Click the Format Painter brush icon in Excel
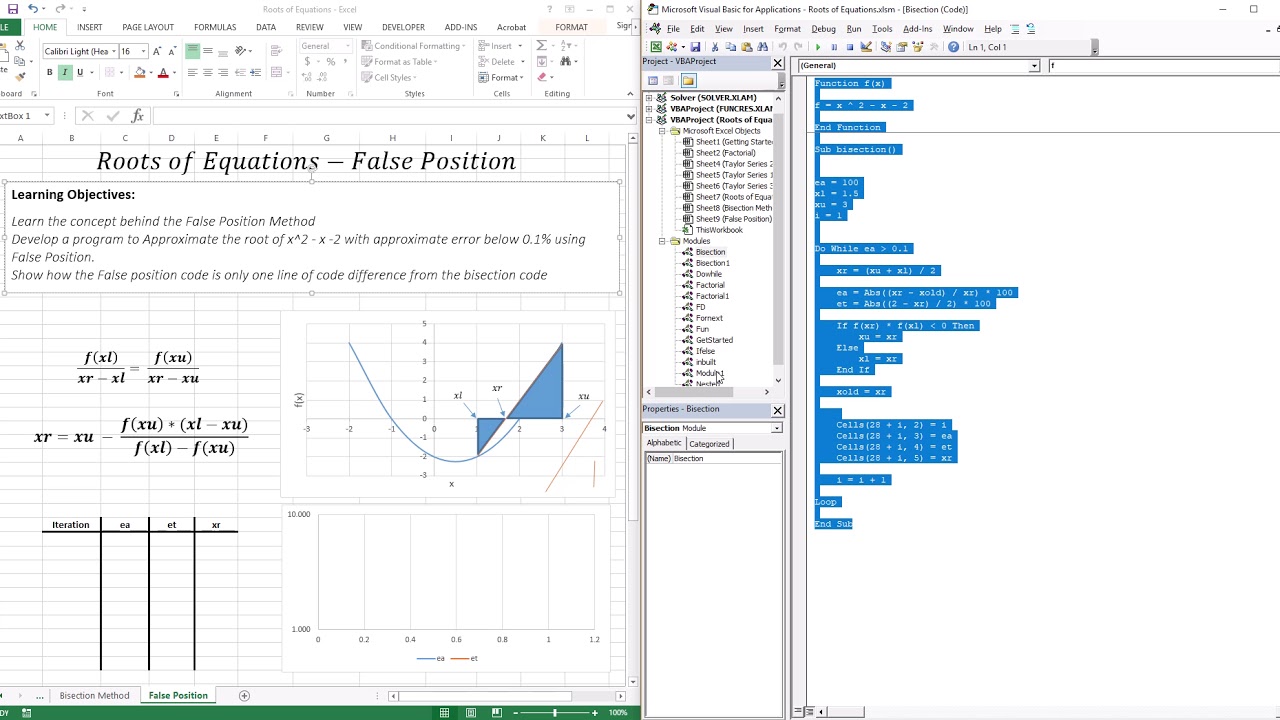Screen dimensions: 1280x720 tap(20, 76)
